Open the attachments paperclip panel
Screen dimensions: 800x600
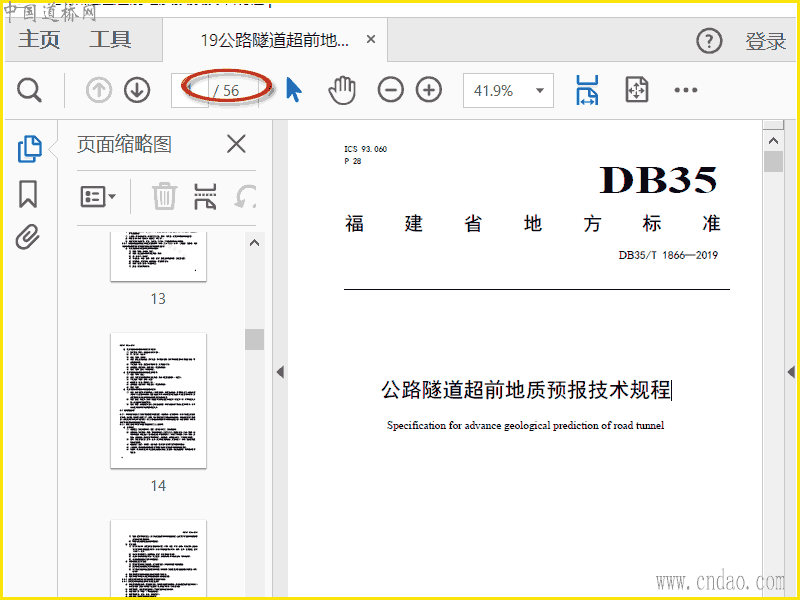28,237
